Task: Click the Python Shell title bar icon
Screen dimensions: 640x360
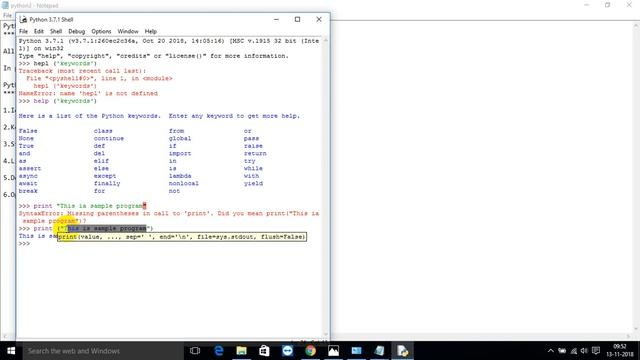Action: tap(24, 19)
